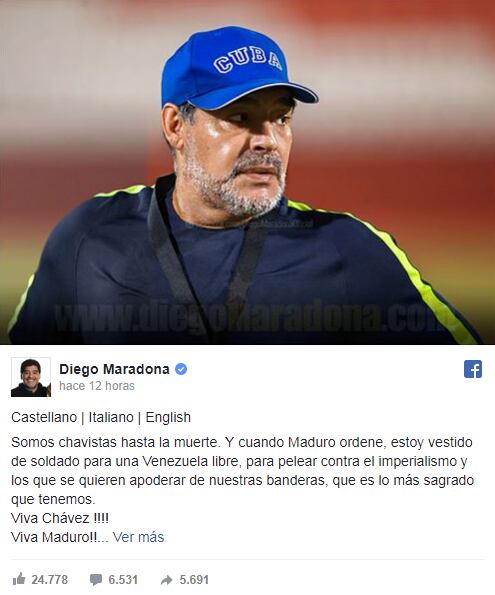This screenshot has height=595, width=495.
Task: Select the Italiano language label
Action: coord(111,417)
